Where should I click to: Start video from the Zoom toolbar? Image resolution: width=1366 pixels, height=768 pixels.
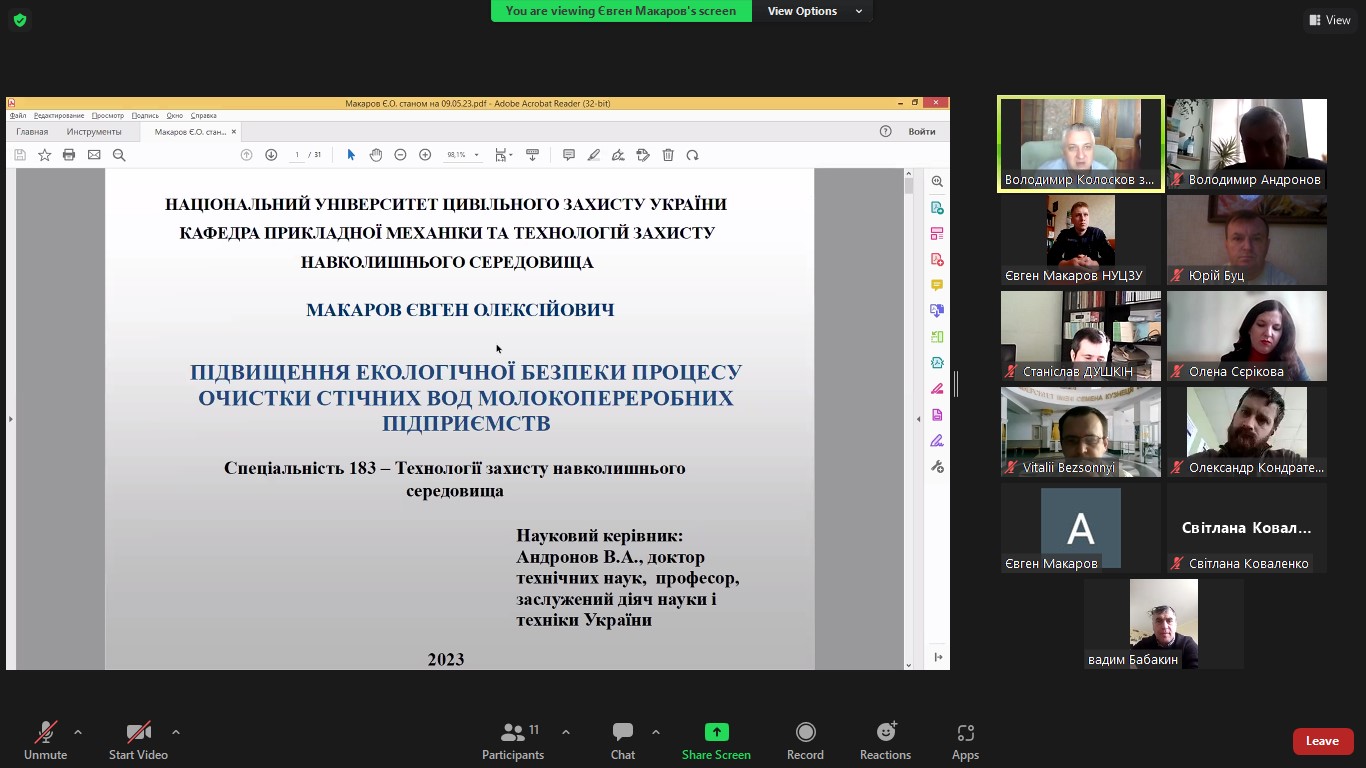pos(138,741)
